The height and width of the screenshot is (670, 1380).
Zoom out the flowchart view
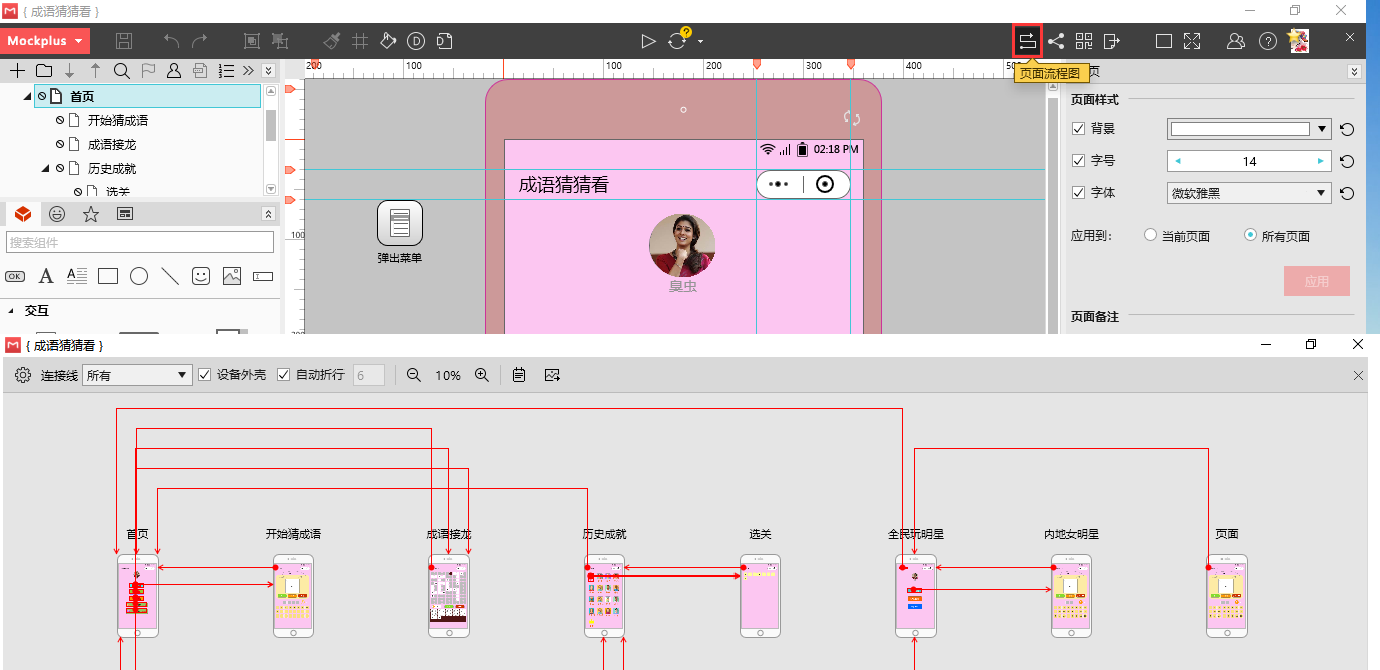[413, 375]
